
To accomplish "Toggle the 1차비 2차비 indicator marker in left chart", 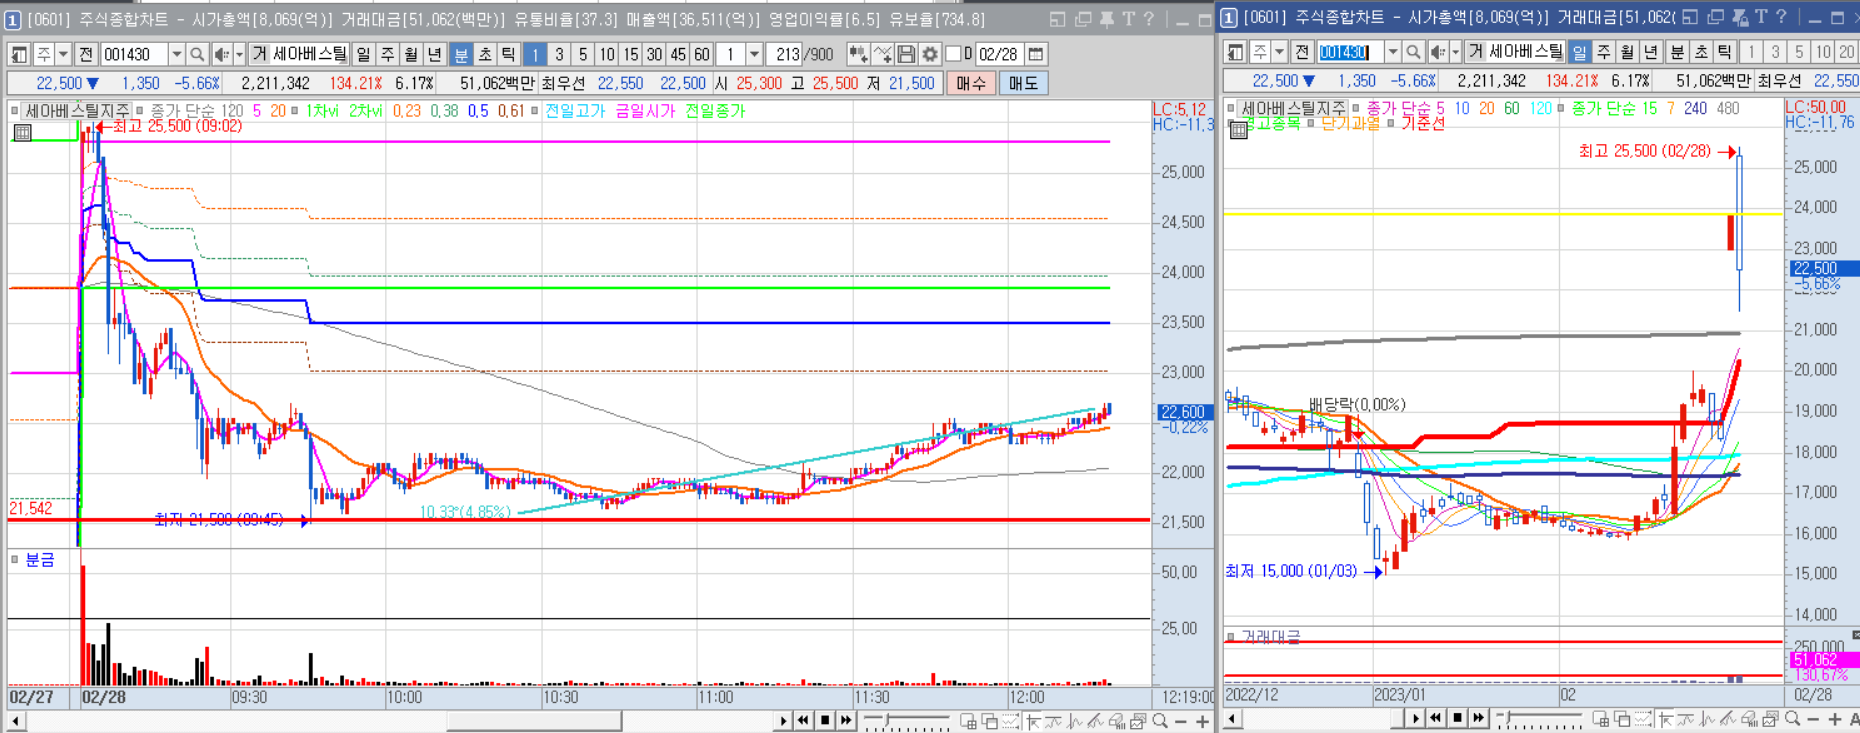I will coord(295,110).
